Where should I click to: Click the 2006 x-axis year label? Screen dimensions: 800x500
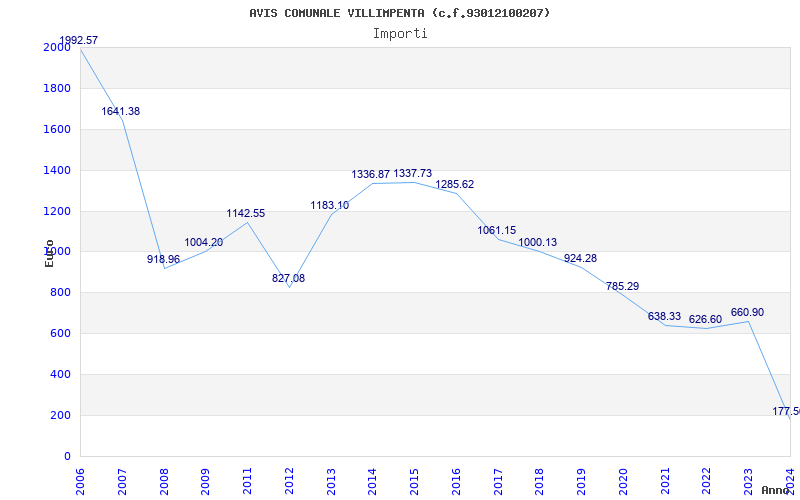coord(80,481)
